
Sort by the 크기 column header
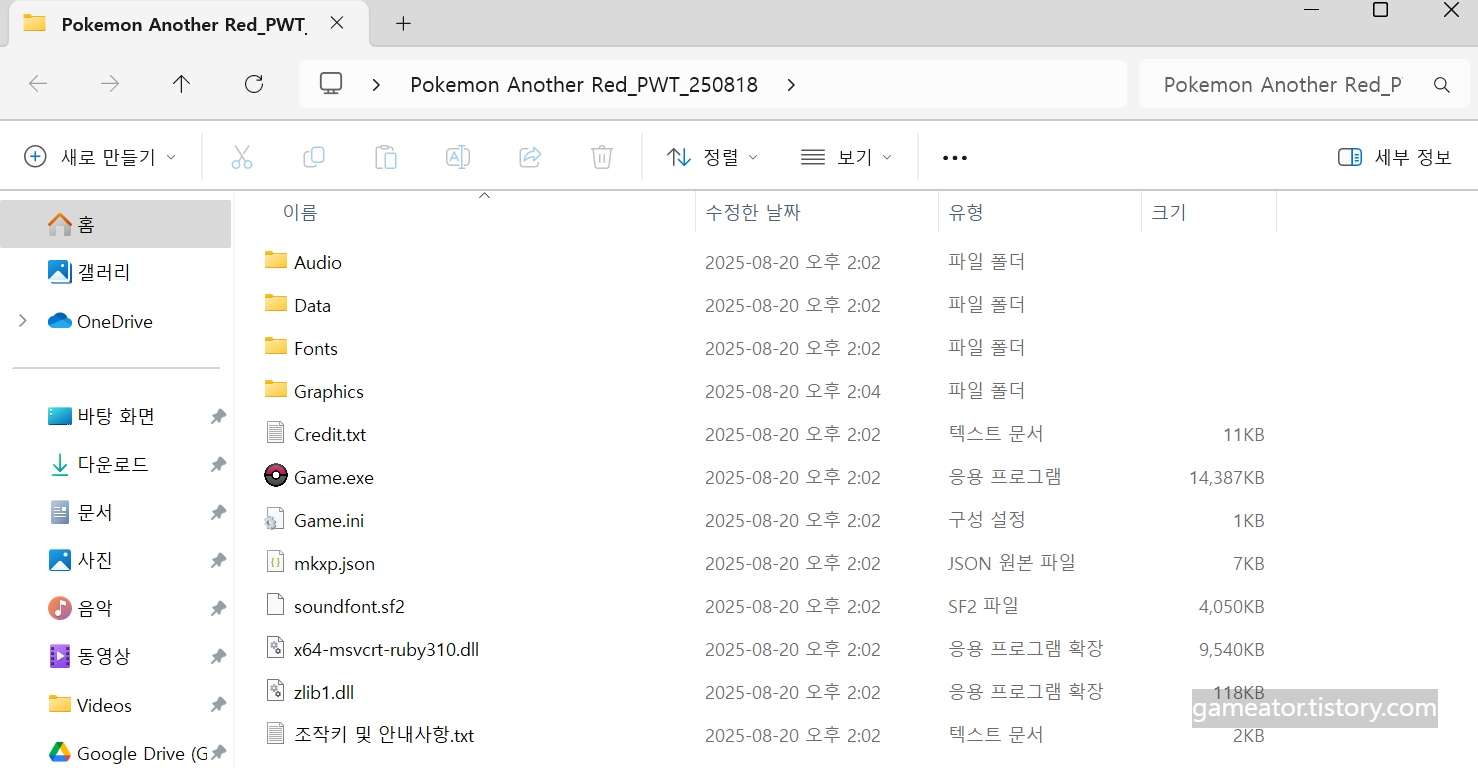(1168, 212)
